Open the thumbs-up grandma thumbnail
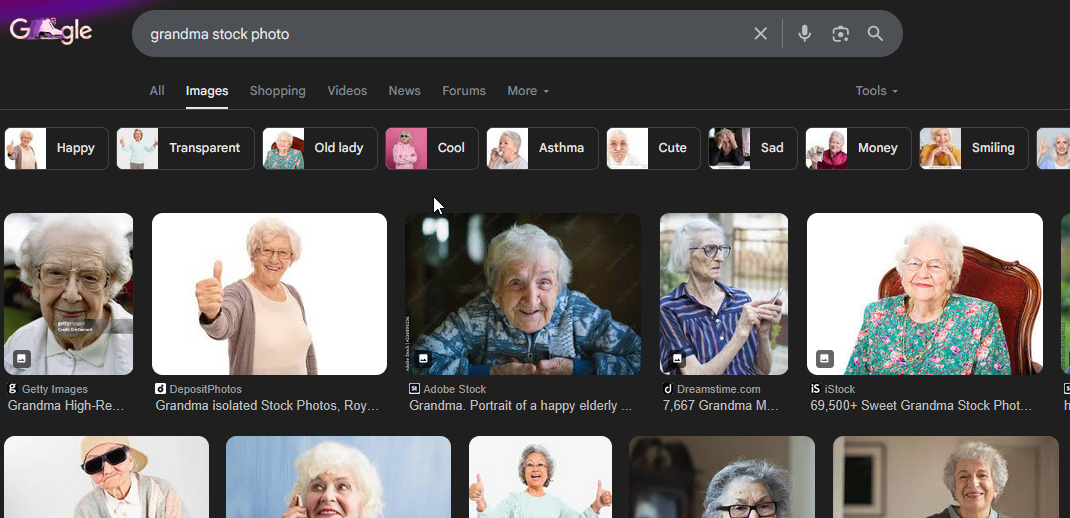The image size is (1070, 518). tap(269, 294)
